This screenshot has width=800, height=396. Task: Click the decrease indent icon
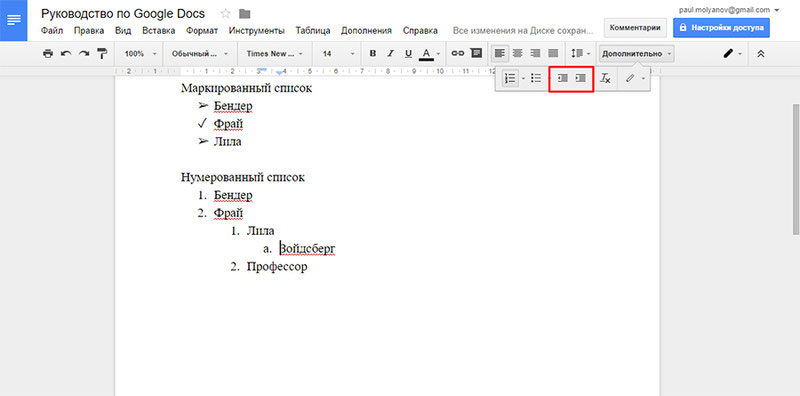click(562, 78)
